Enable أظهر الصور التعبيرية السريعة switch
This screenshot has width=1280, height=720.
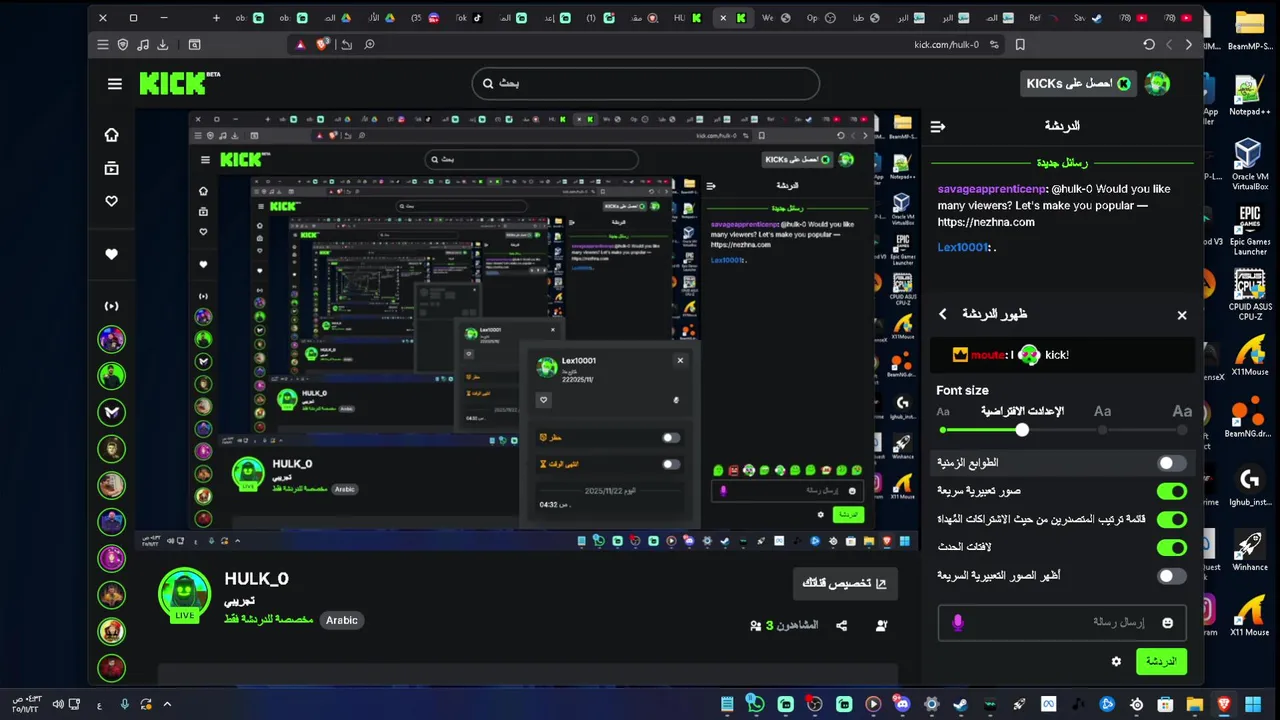[1171, 576]
